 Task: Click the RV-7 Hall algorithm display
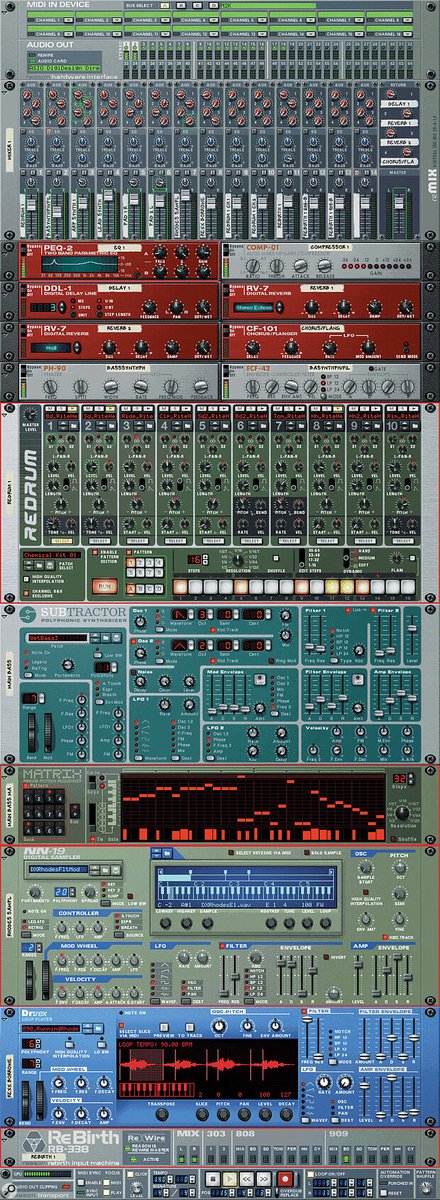[50, 348]
